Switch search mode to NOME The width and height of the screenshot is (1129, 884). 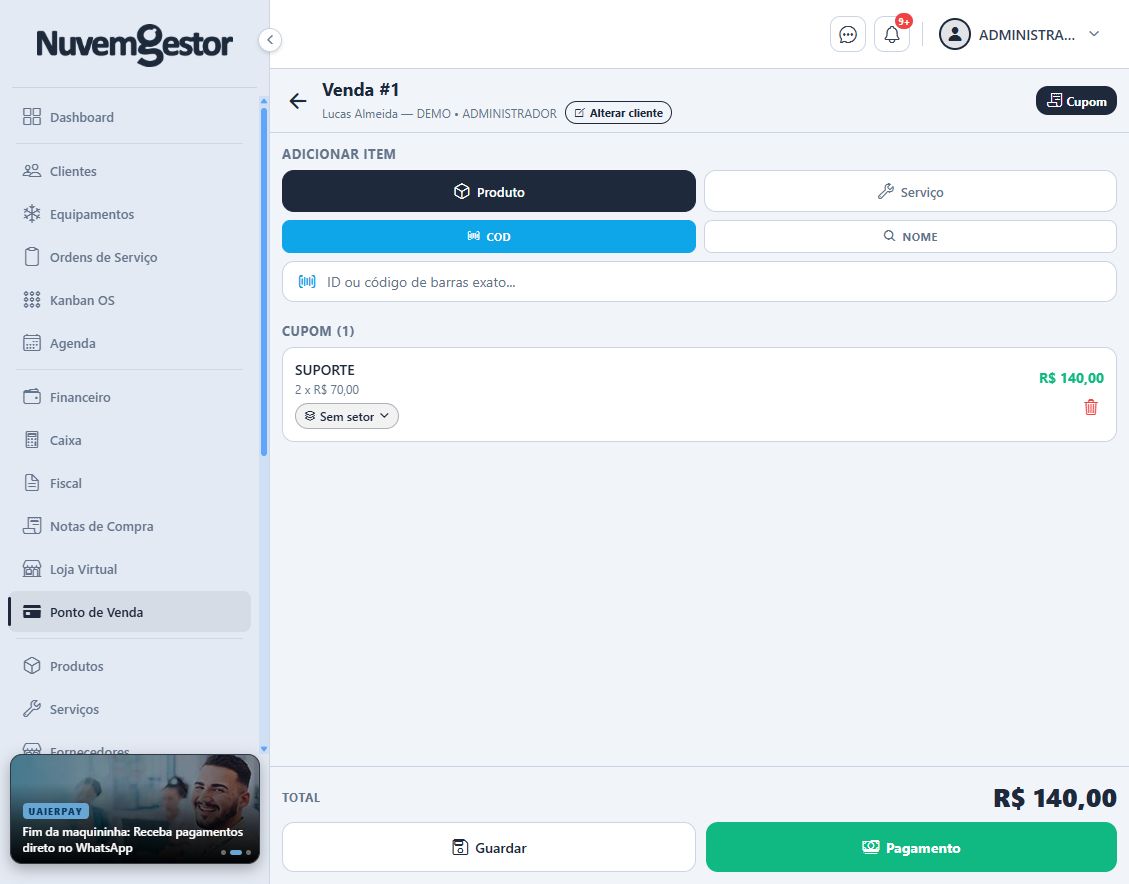tap(910, 236)
